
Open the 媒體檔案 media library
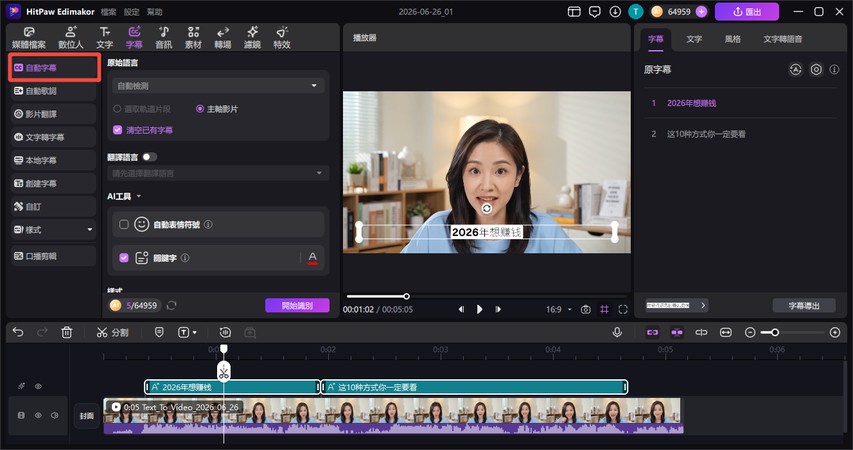29,38
